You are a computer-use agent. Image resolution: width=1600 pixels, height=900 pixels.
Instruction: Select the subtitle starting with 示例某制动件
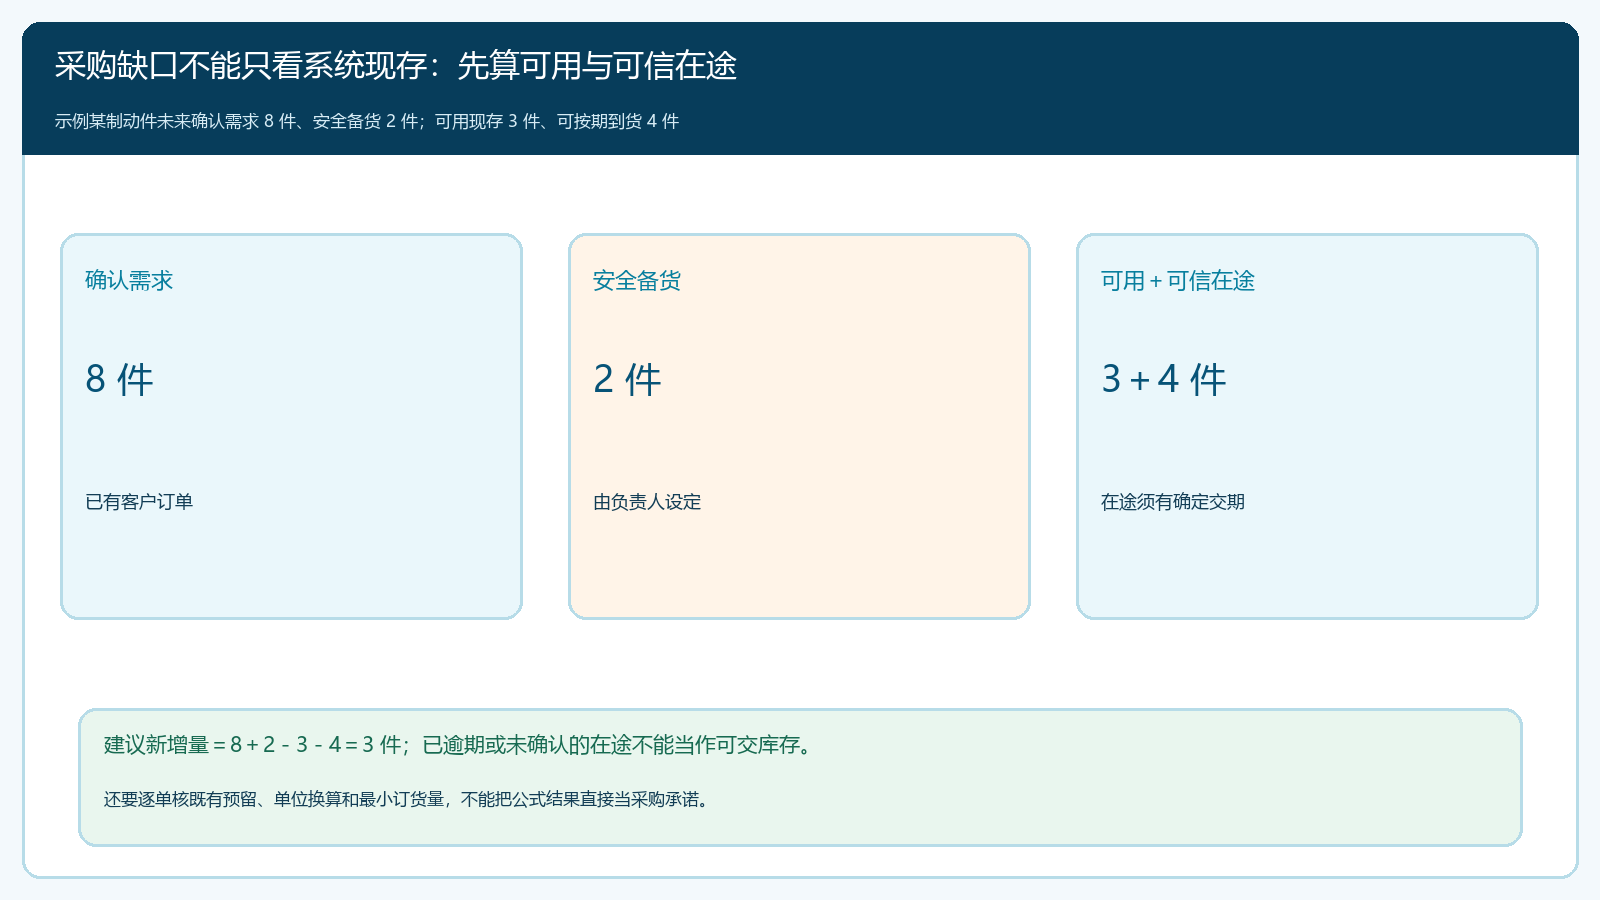[367, 121]
